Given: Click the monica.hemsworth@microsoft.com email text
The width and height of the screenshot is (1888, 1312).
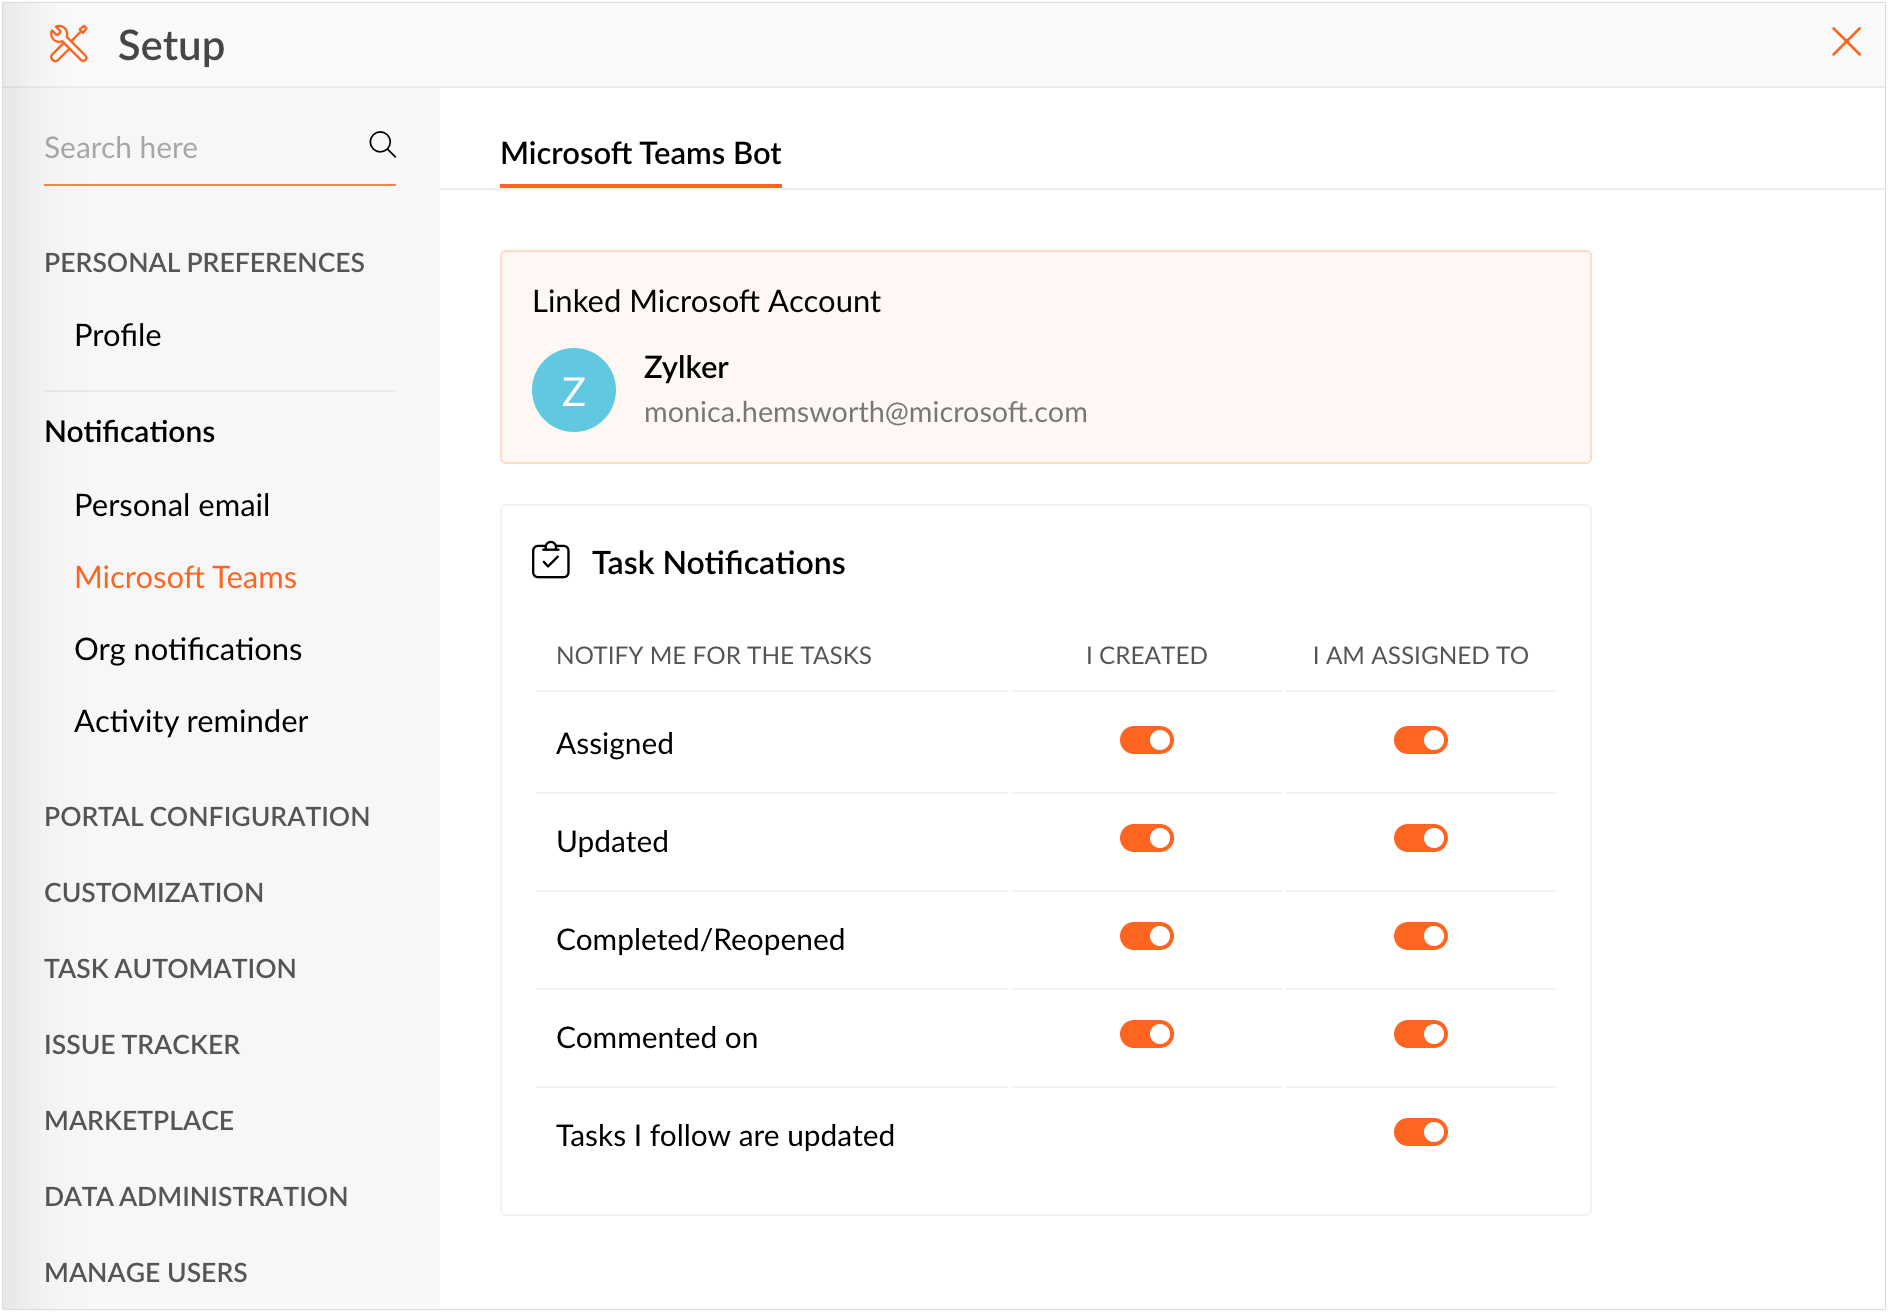Looking at the screenshot, I should [x=865, y=412].
